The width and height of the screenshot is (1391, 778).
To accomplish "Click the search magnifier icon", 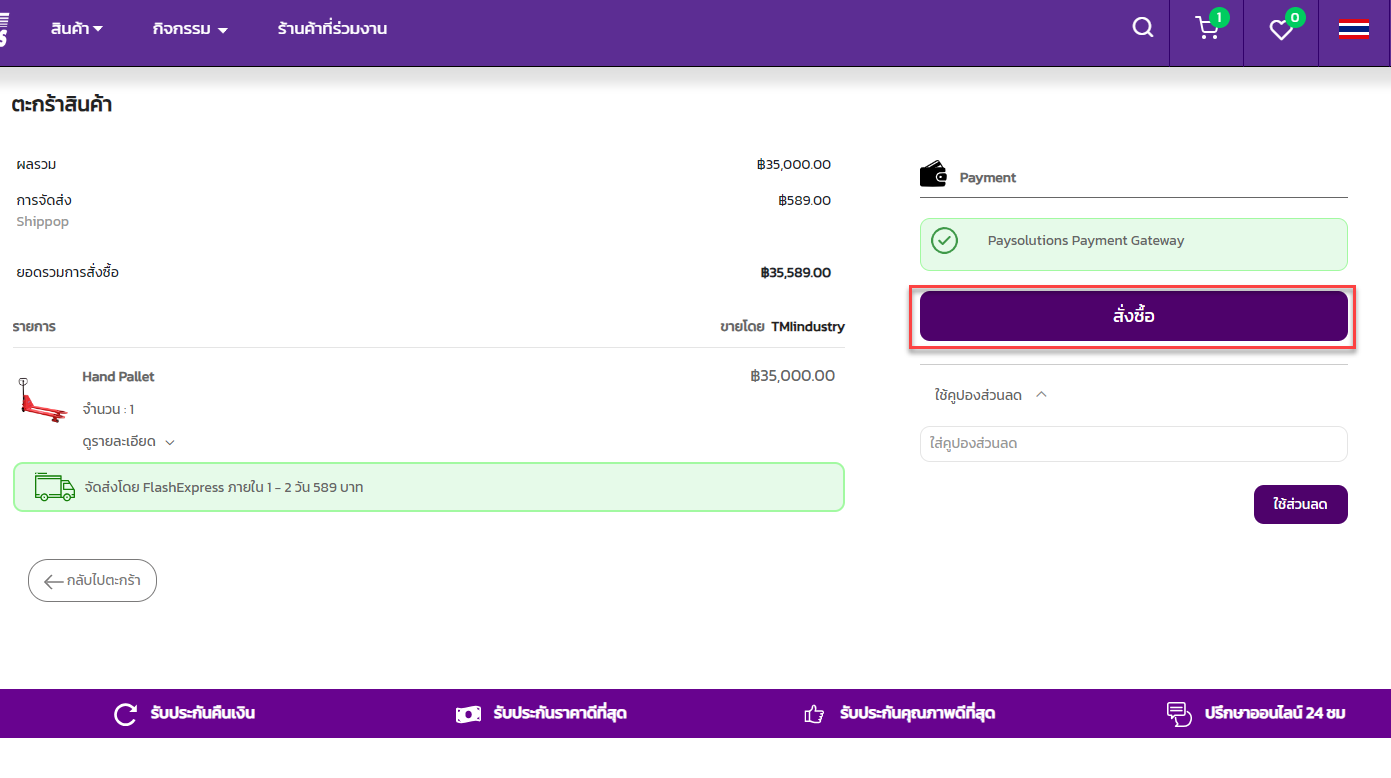I will (1142, 28).
